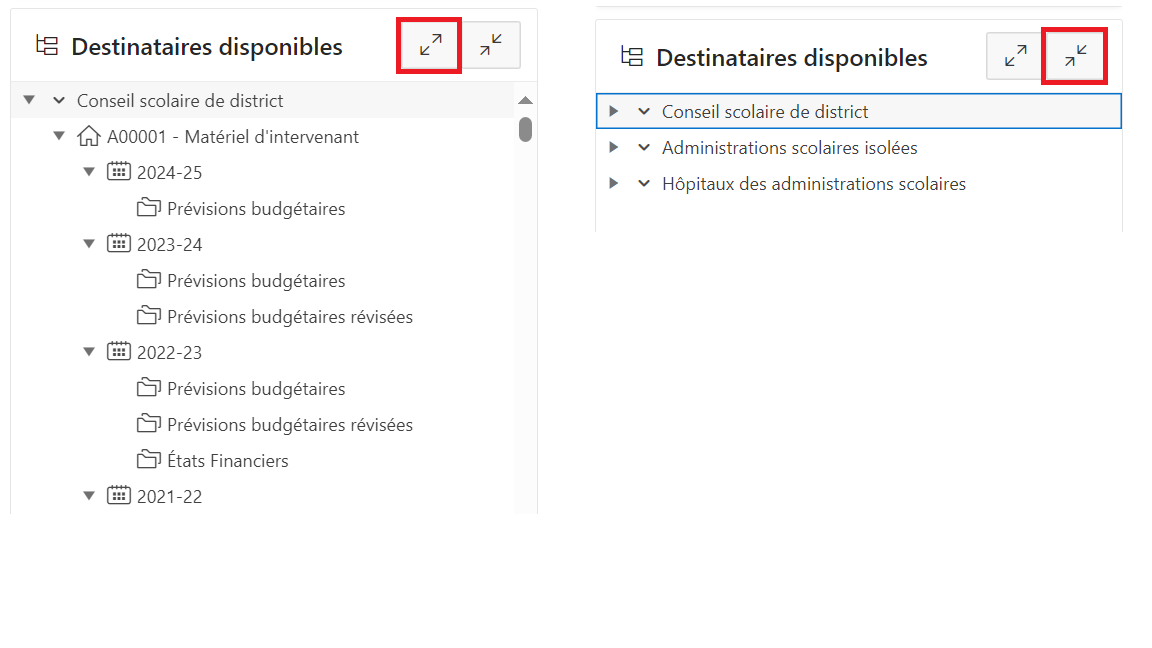The width and height of the screenshot is (1152, 648).
Task: Open the chevron menu beside Administrations scolaires isolées
Action: [644, 148]
